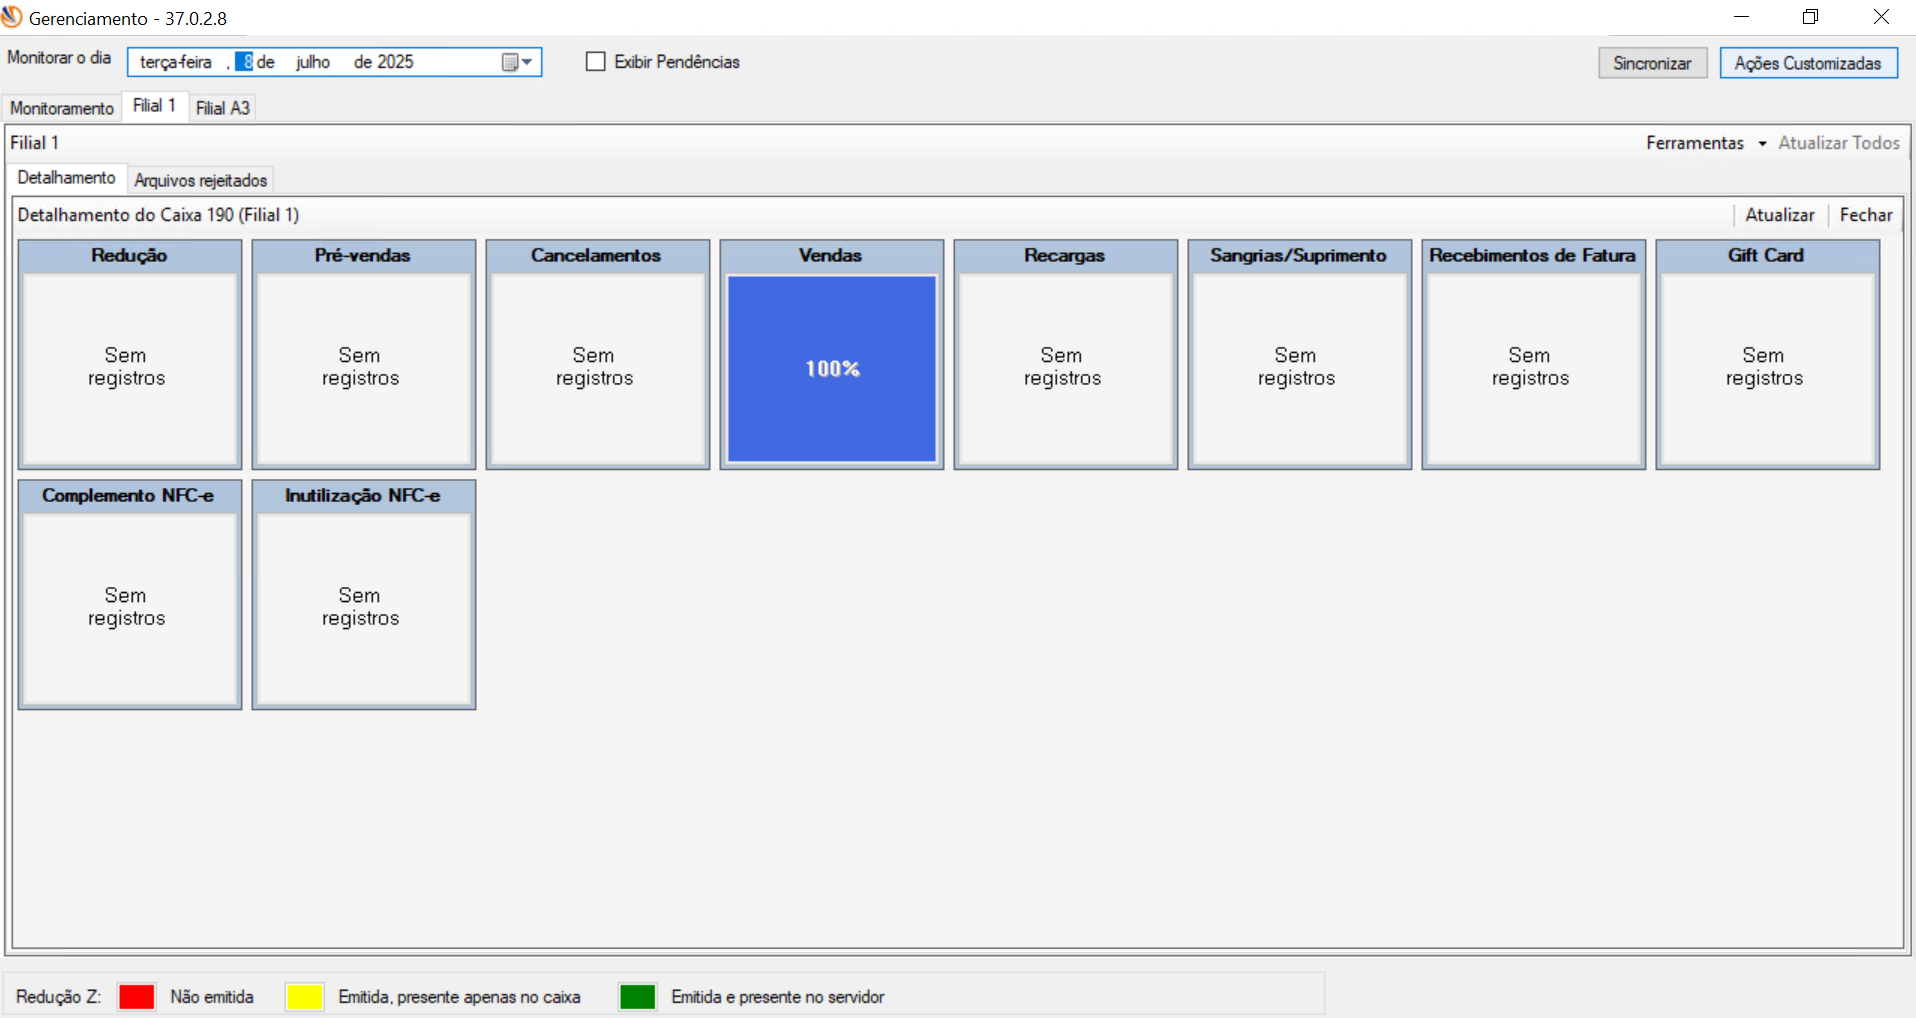Enable the Exibir Pendências checkbox
Screen dimensions: 1916x1018
pos(596,62)
